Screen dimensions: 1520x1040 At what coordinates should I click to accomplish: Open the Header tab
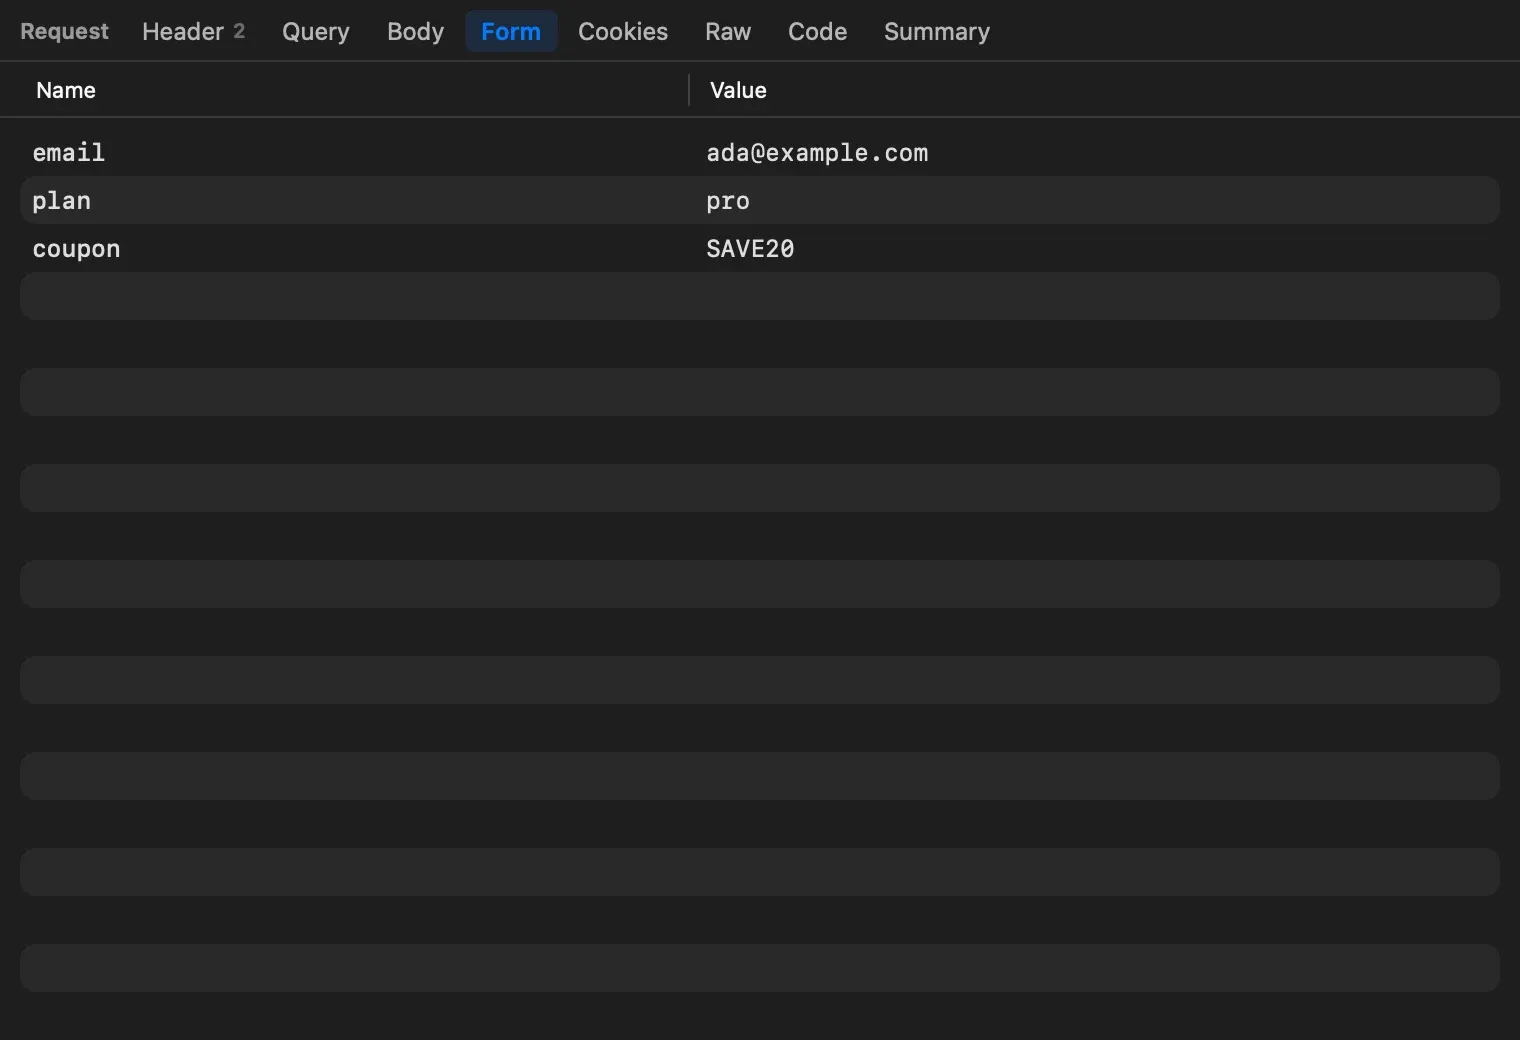(193, 32)
